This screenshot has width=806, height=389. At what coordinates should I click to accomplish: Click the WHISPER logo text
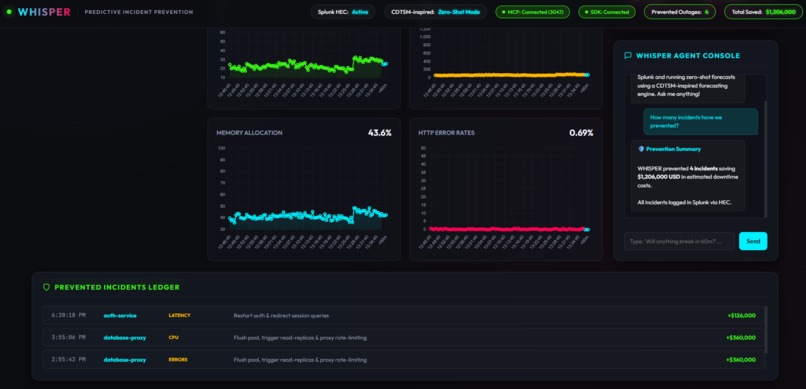(44, 12)
